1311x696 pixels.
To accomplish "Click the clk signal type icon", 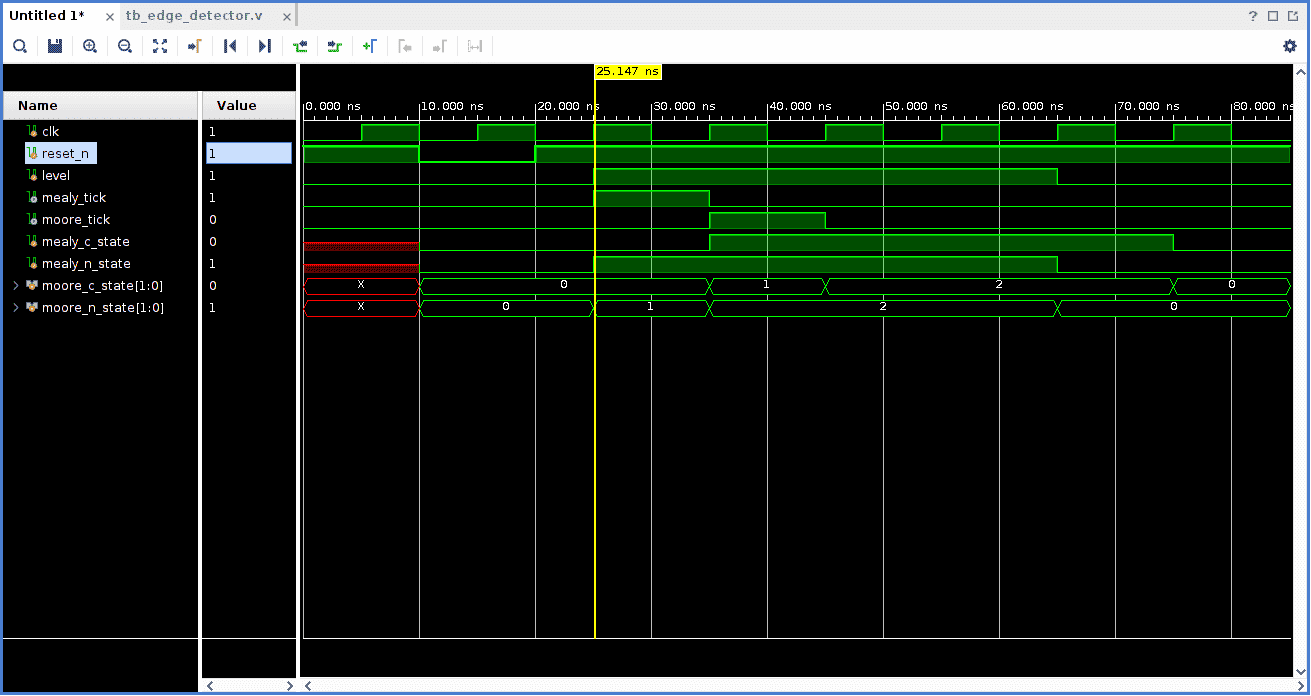I will coord(32,132).
